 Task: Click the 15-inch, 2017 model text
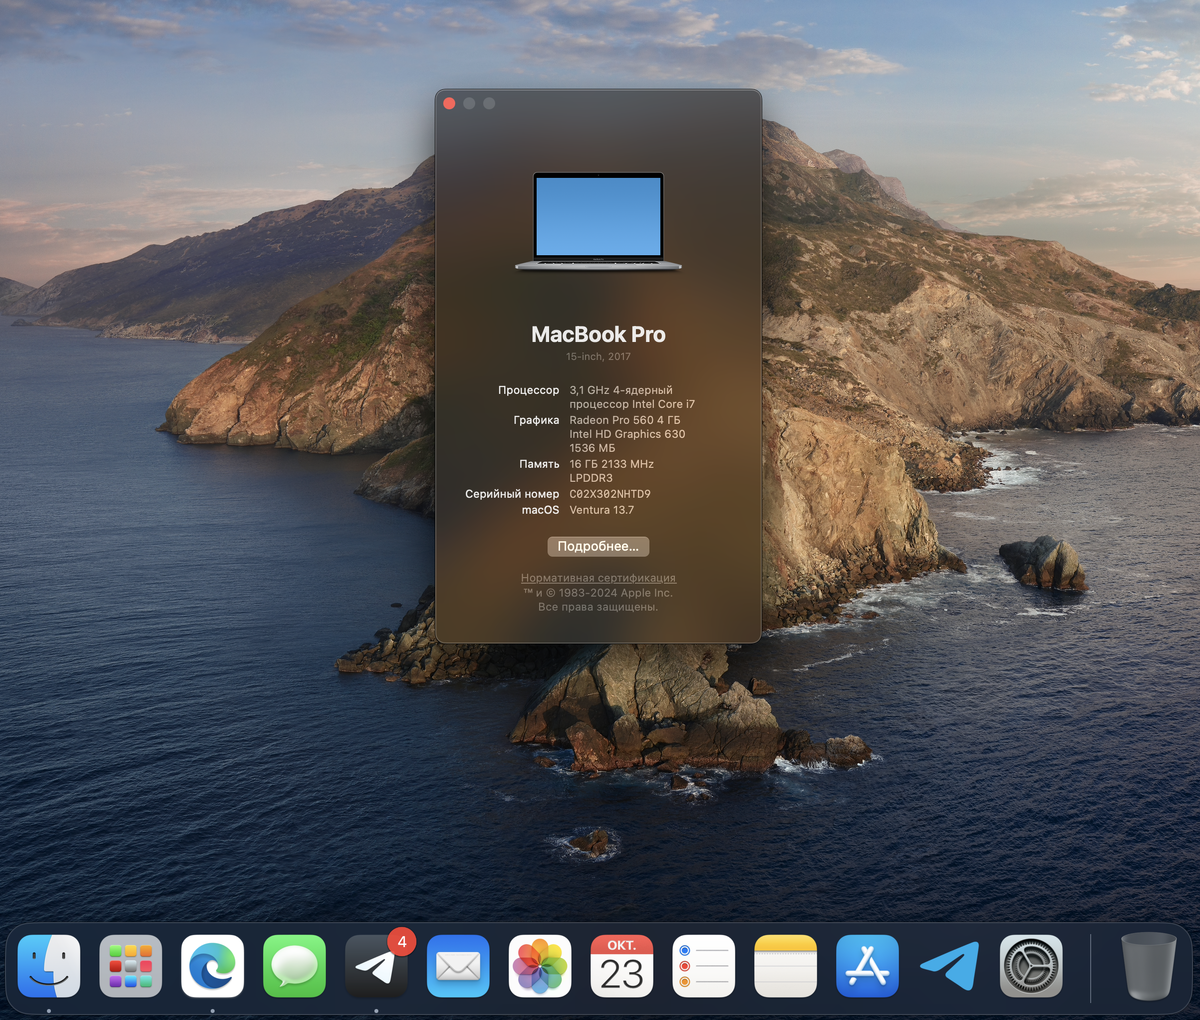pos(598,357)
